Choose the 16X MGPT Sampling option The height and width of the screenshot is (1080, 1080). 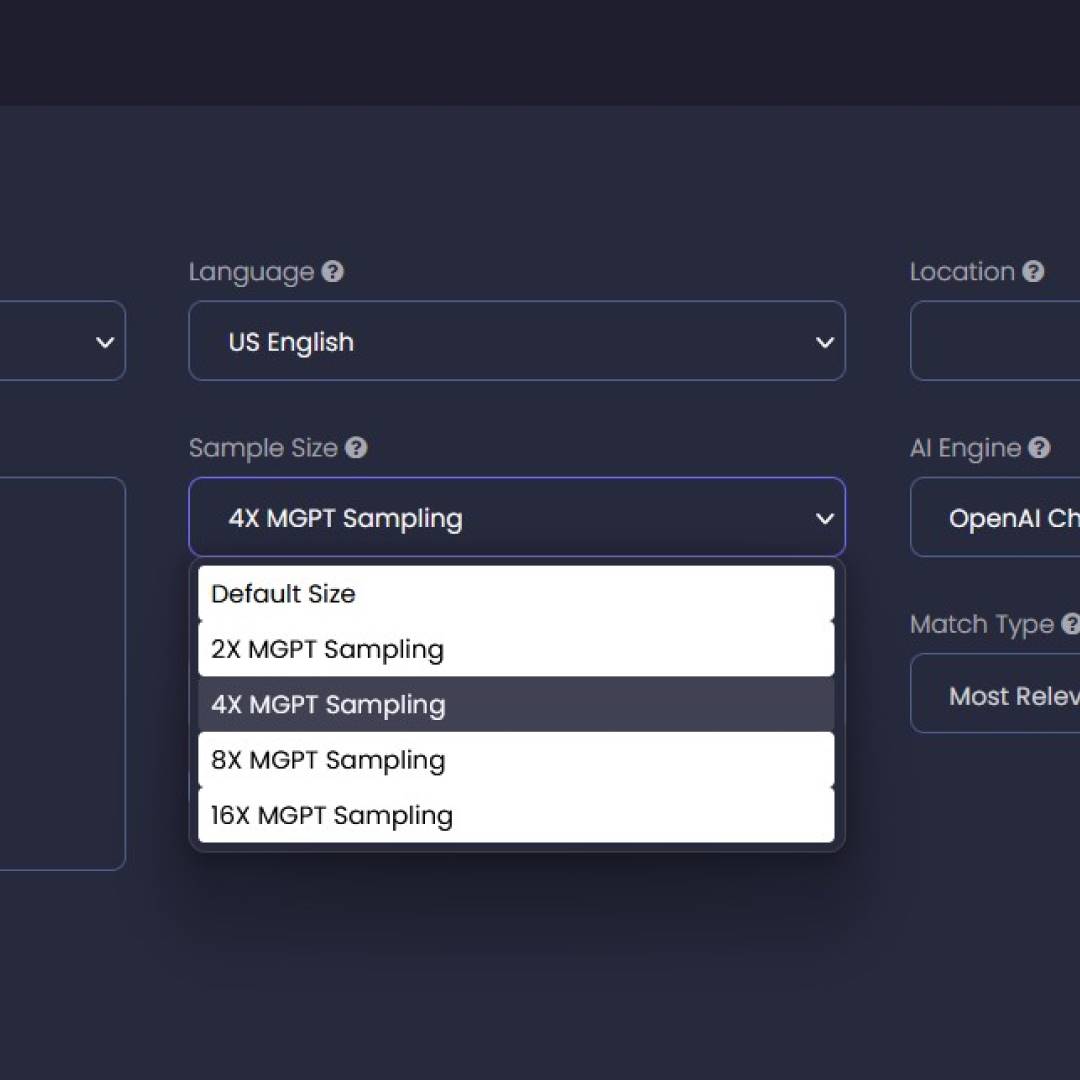click(x=516, y=815)
